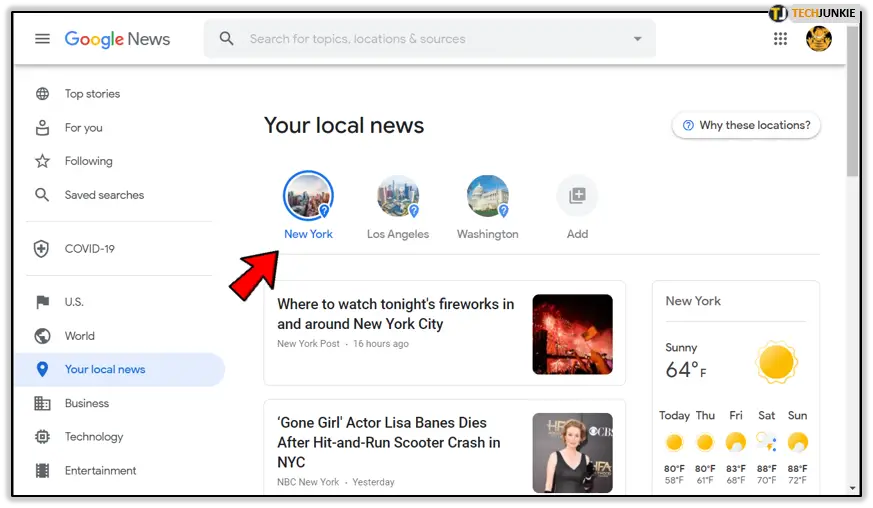Image resolution: width=873 pixels, height=508 pixels.
Task: Click the scrollbar down arrow
Action: (x=852, y=488)
